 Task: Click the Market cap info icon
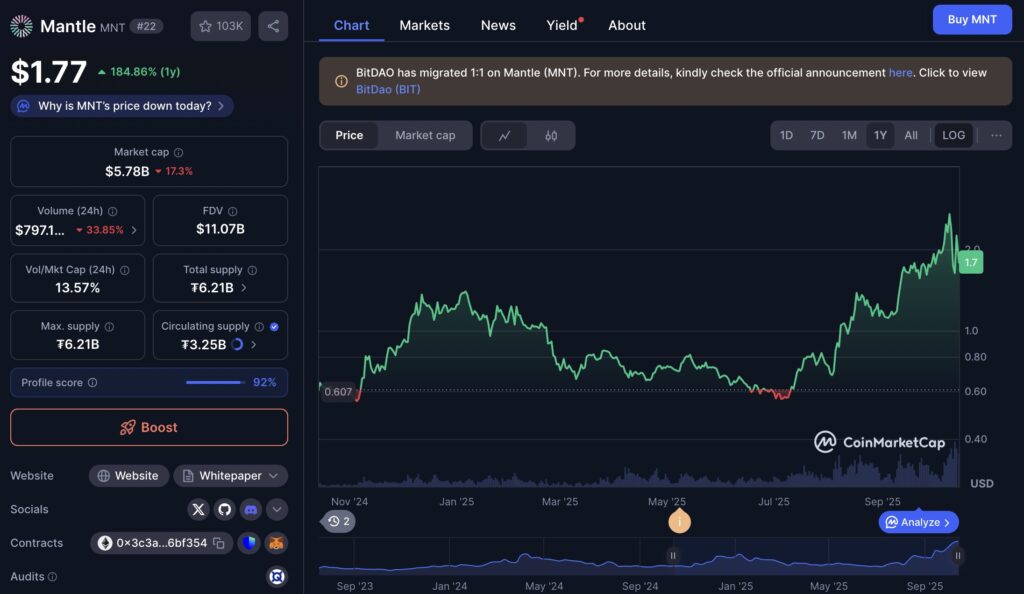click(x=178, y=152)
